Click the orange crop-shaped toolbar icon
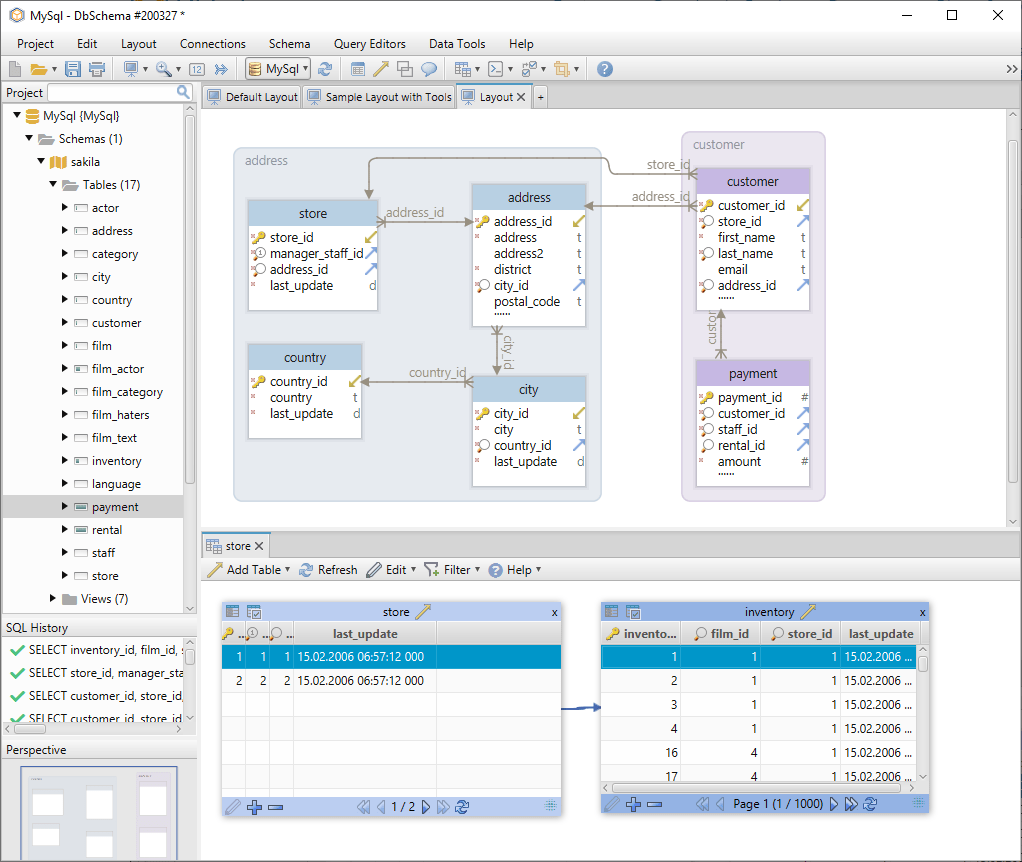The height and width of the screenshot is (862, 1022). 561,69
